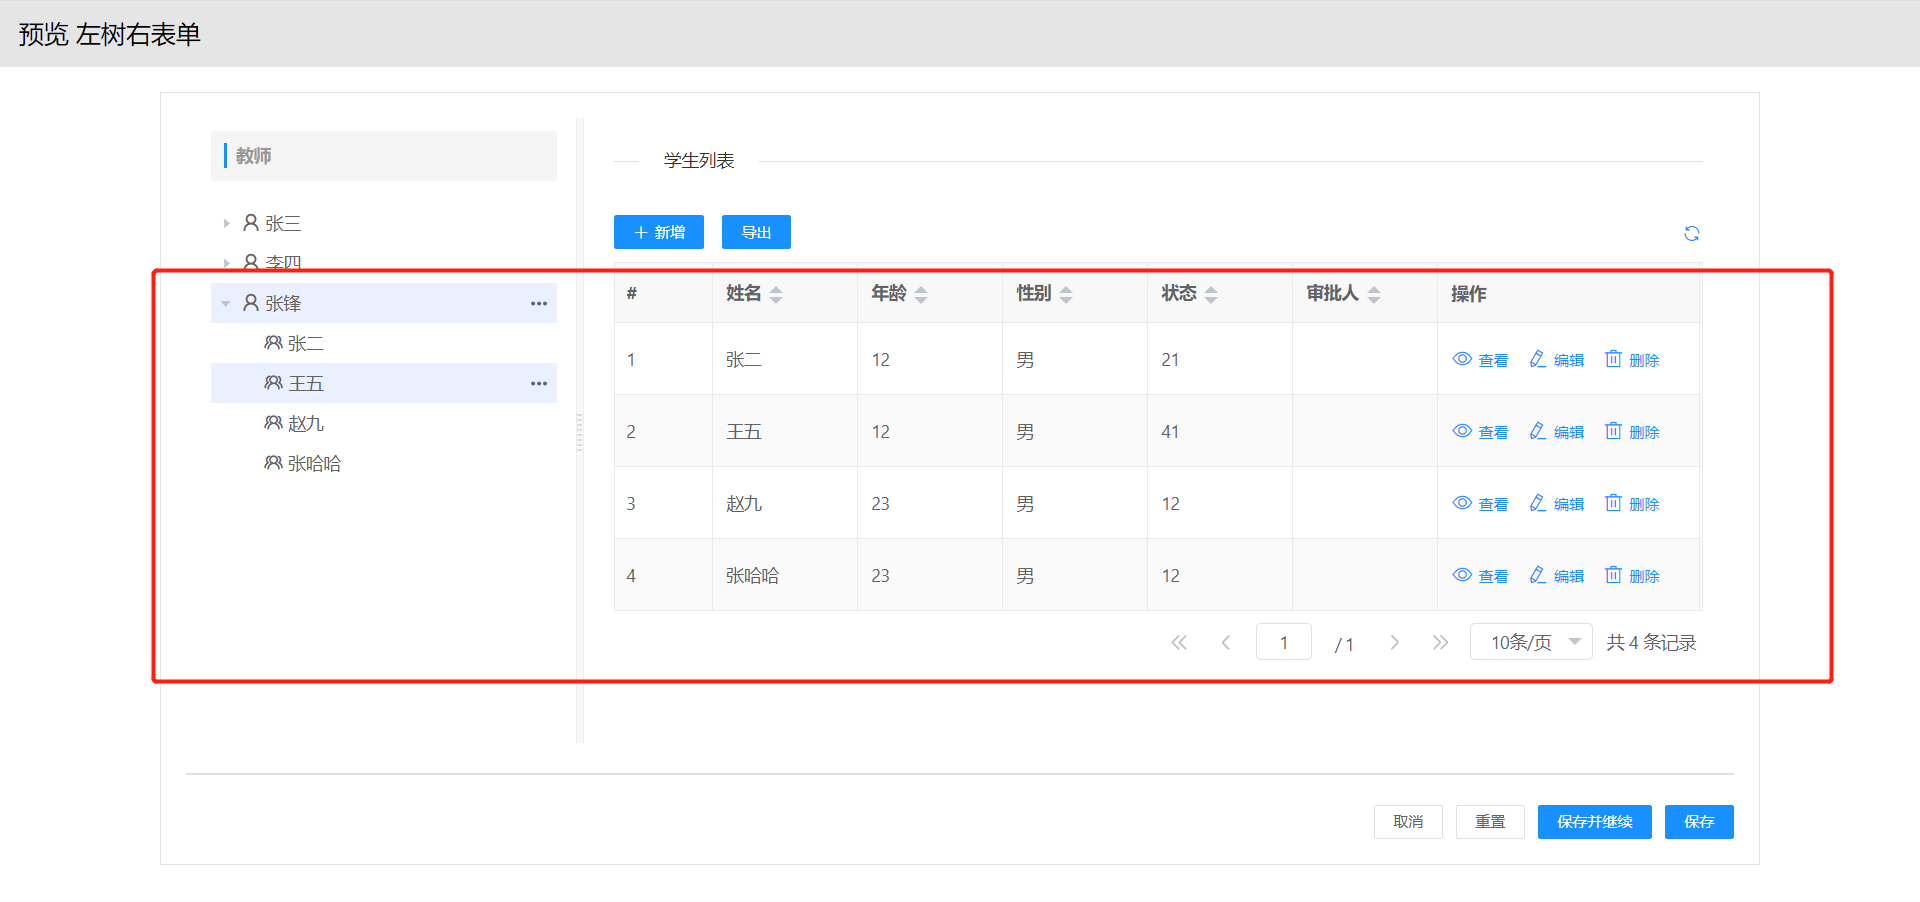Screen dimensions: 1920x902
Task: Click the 导出 button
Action: 756,232
